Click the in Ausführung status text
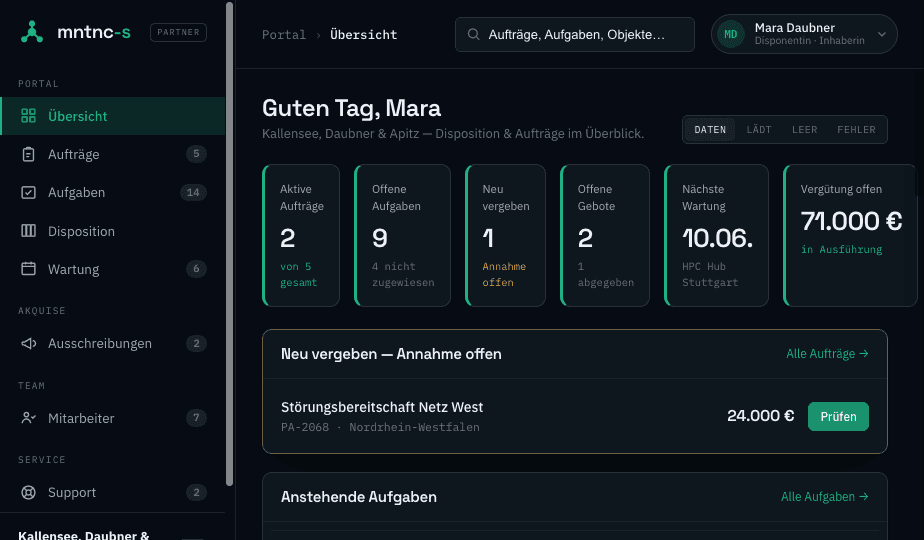This screenshot has width=924, height=540. pyautogui.click(x=842, y=249)
